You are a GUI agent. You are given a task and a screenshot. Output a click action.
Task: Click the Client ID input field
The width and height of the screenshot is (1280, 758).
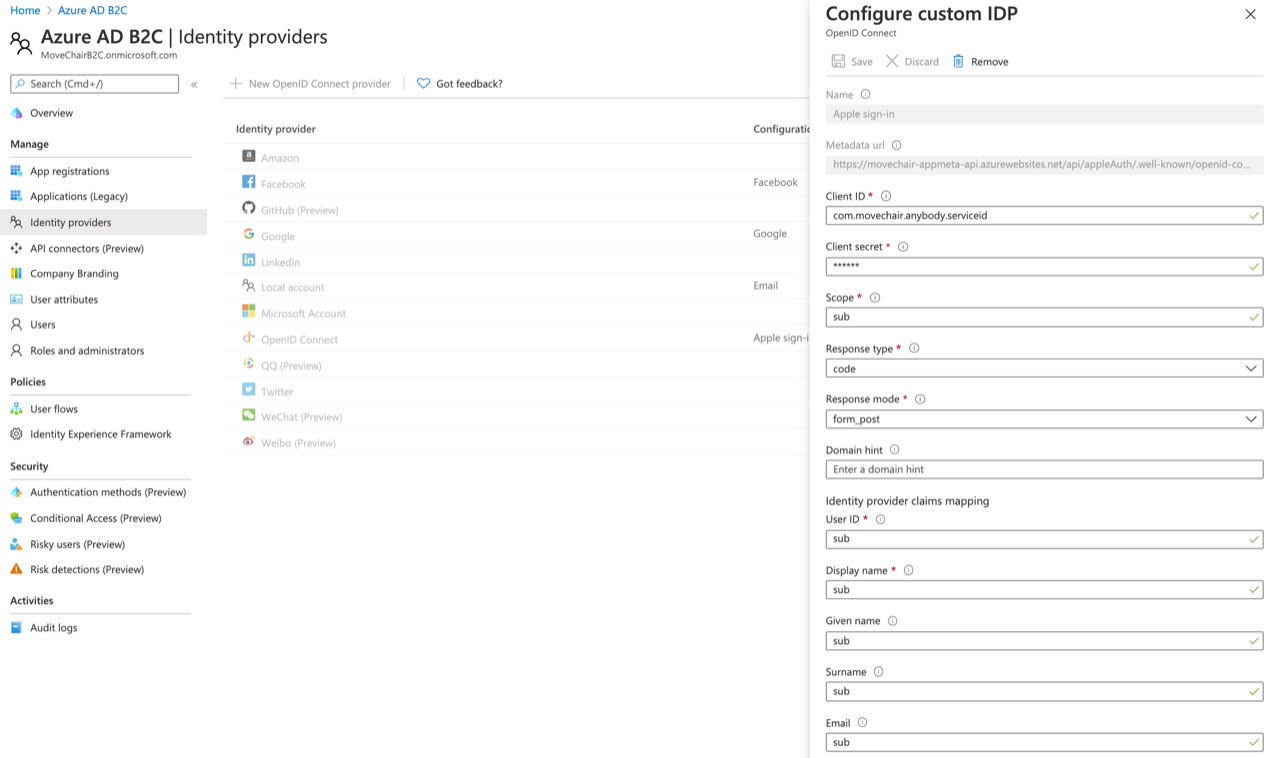pyautogui.click(x=1044, y=215)
